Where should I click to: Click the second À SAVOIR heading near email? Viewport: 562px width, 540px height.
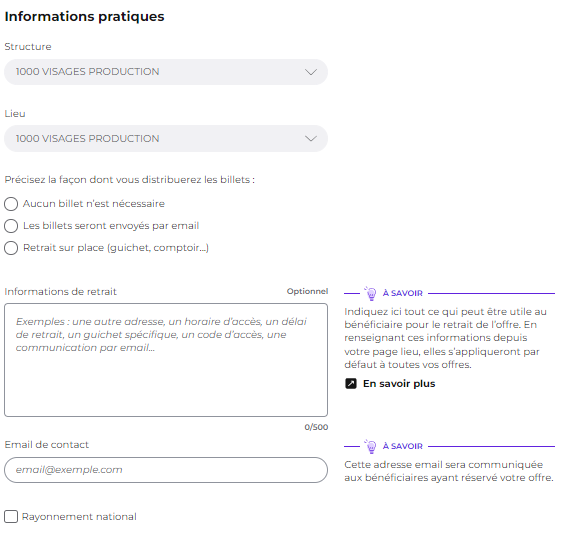[x=403, y=446]
